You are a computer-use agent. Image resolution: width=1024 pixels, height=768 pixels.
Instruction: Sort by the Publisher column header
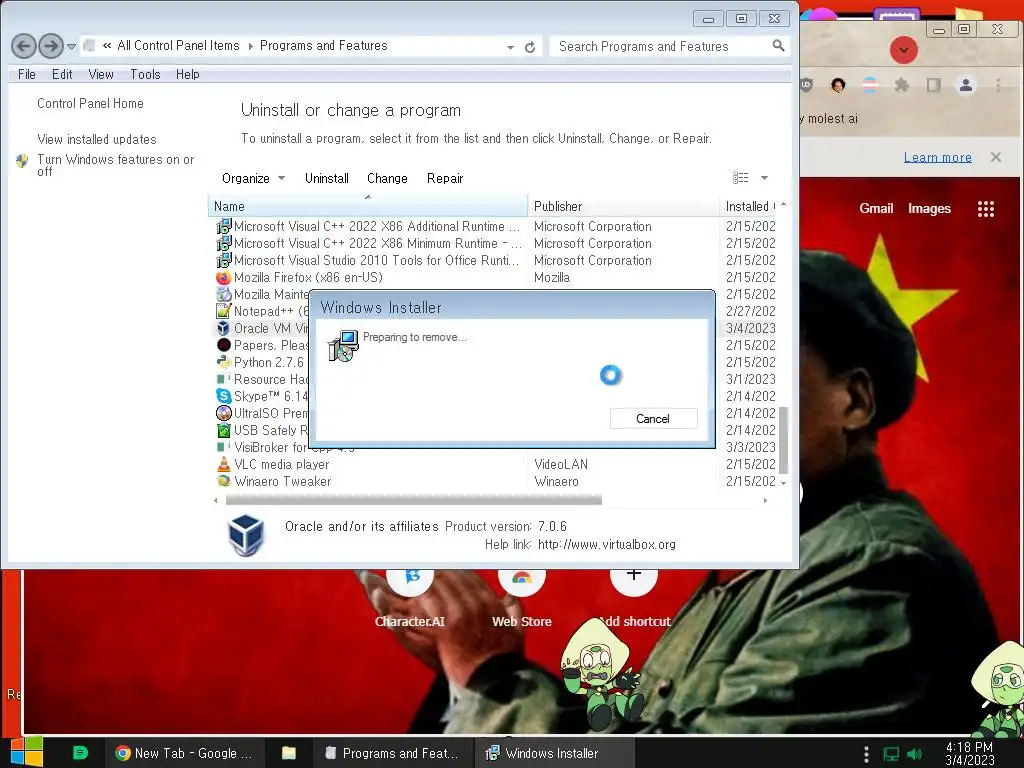(623, 206)
